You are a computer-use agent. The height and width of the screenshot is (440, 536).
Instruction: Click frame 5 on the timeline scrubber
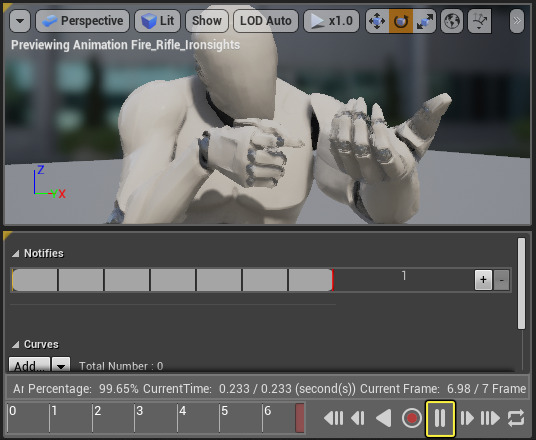(224, 411)
